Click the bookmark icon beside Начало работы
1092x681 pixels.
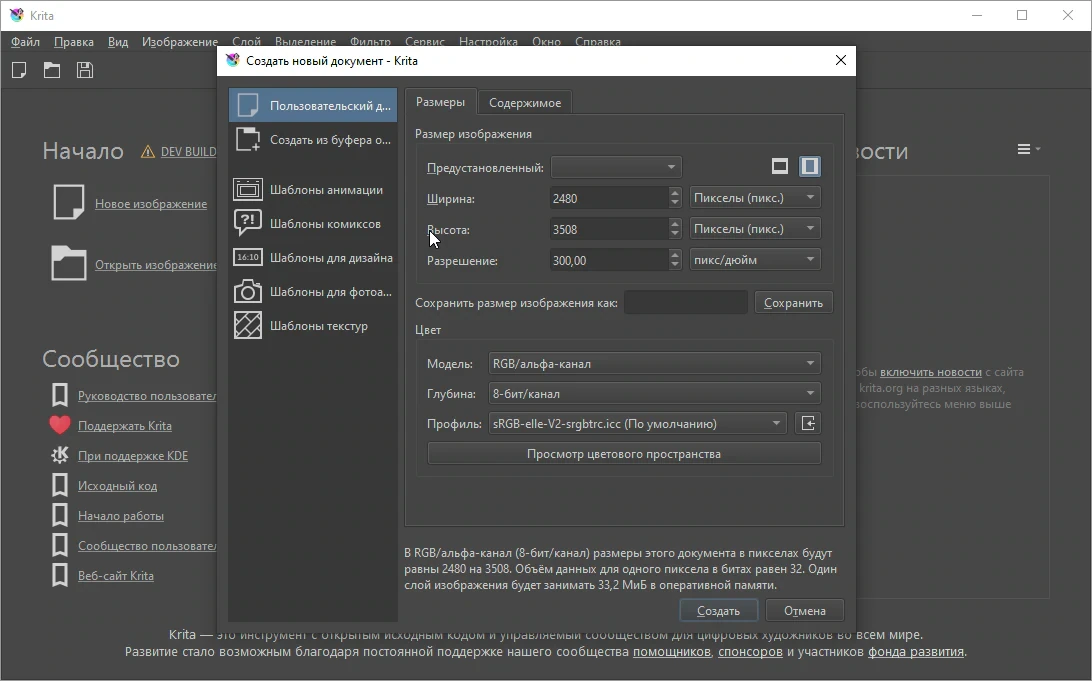pos(60,515)
